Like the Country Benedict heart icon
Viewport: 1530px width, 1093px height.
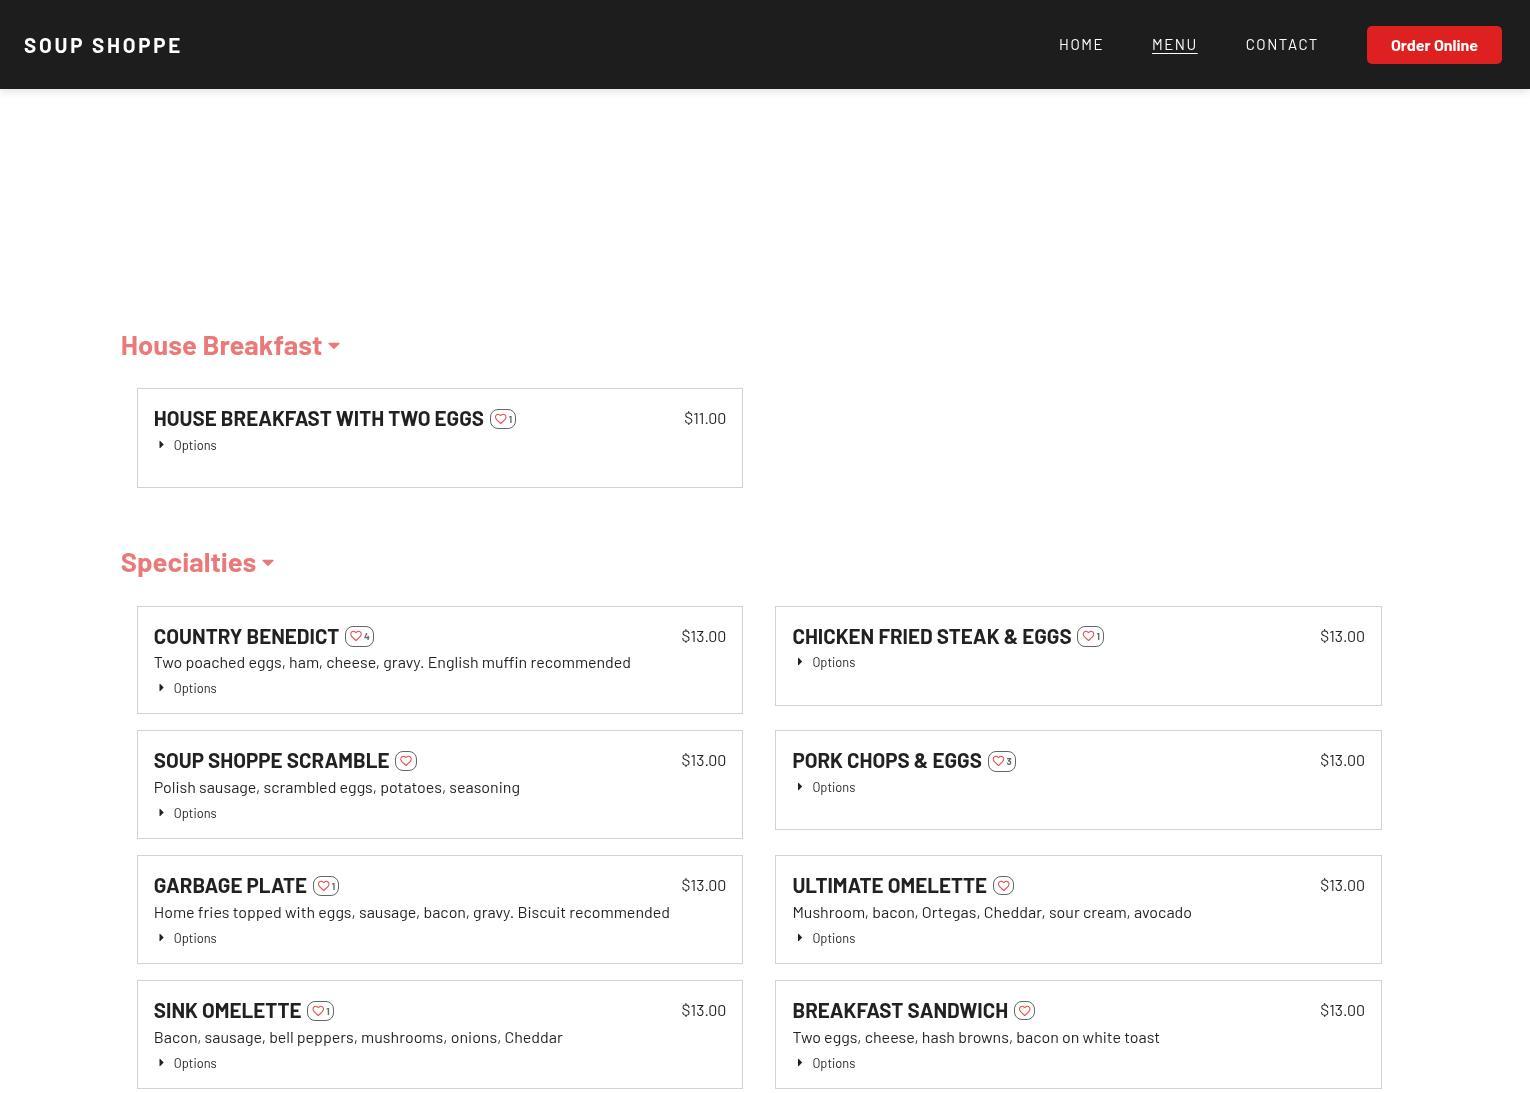click(x=357, y=637)
